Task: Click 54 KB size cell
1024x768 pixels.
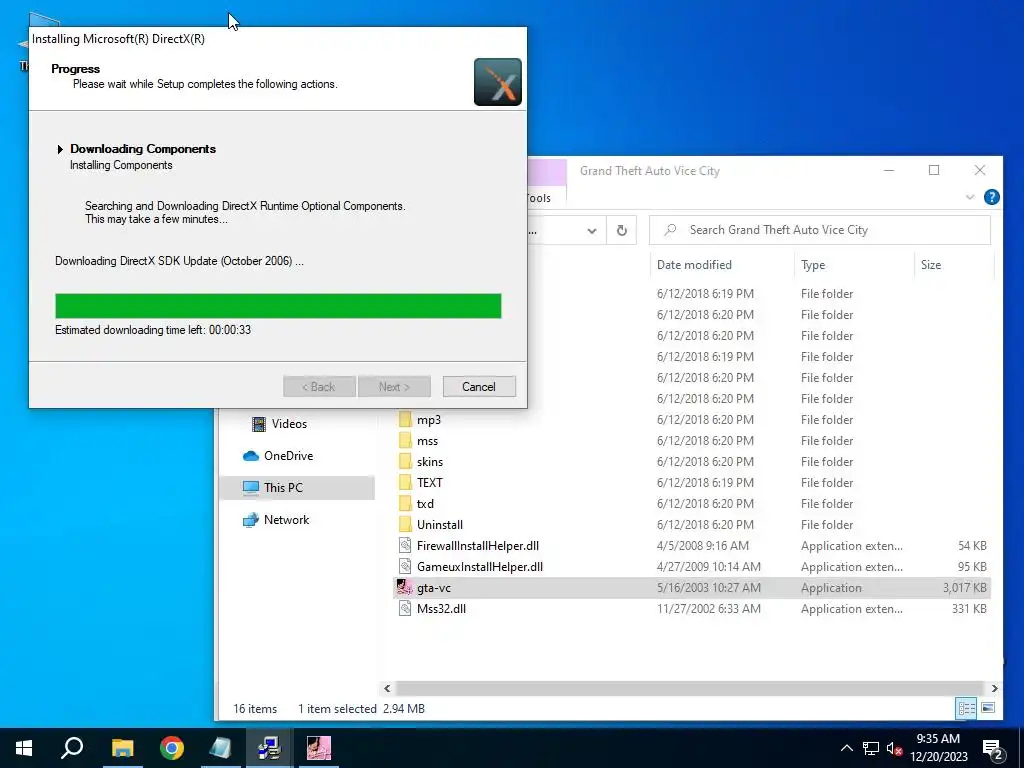Action: (972, 545)
